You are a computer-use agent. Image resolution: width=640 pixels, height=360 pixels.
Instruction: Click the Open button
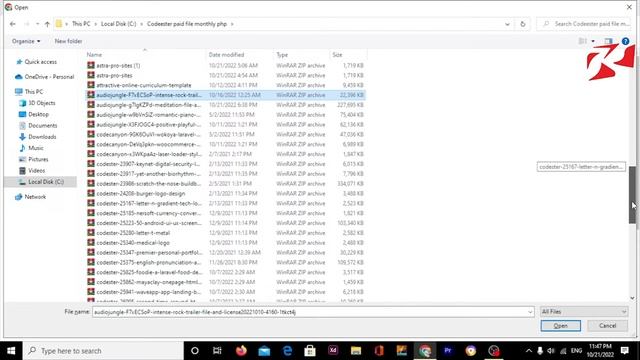(x=560, y=326)
